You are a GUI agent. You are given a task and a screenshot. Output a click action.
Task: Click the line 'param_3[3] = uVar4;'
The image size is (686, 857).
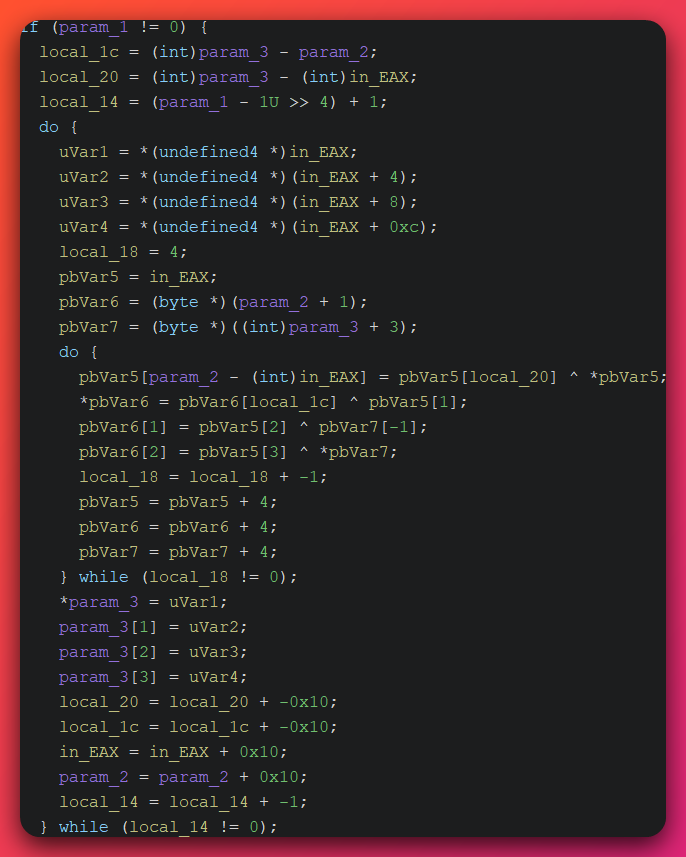(x=153, y=677)
